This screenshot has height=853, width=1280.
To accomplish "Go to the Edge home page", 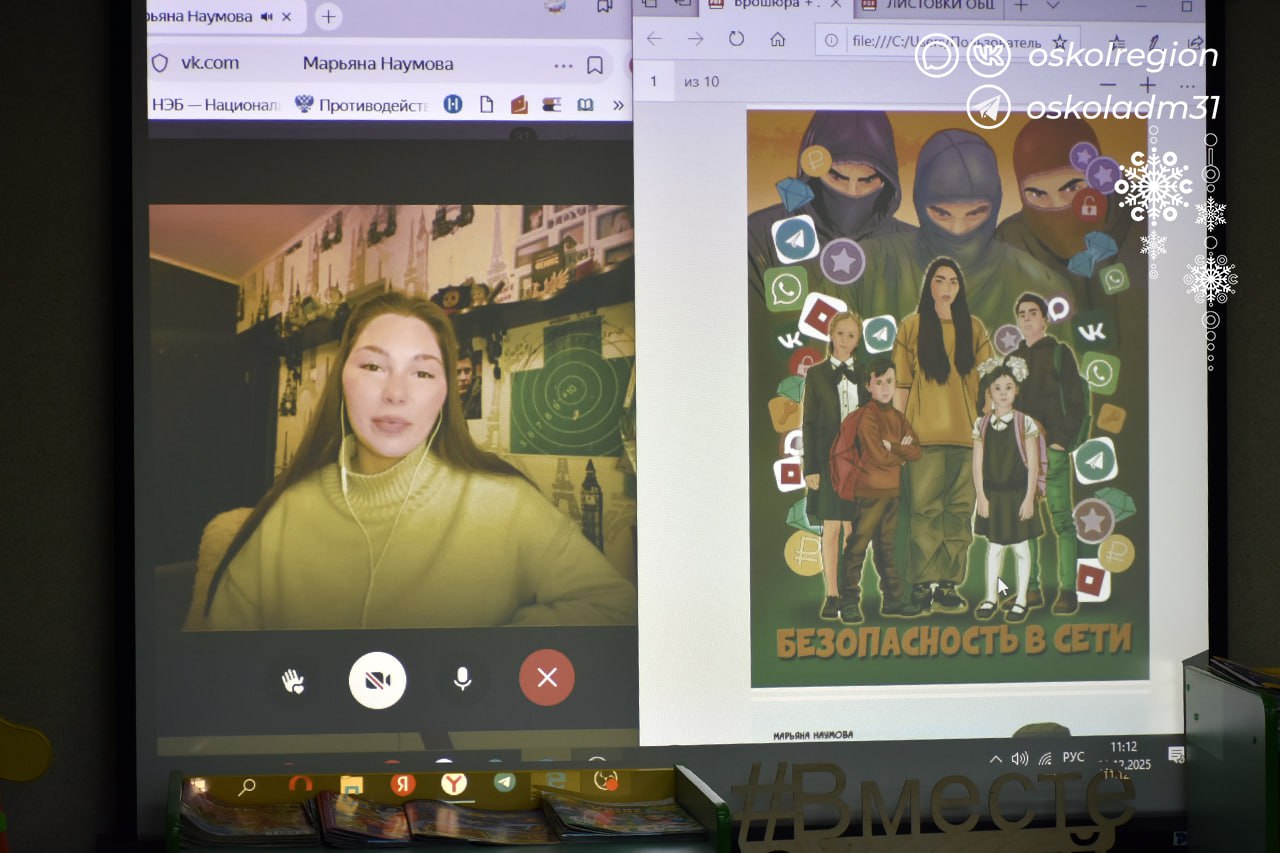I will pos(778,40).
